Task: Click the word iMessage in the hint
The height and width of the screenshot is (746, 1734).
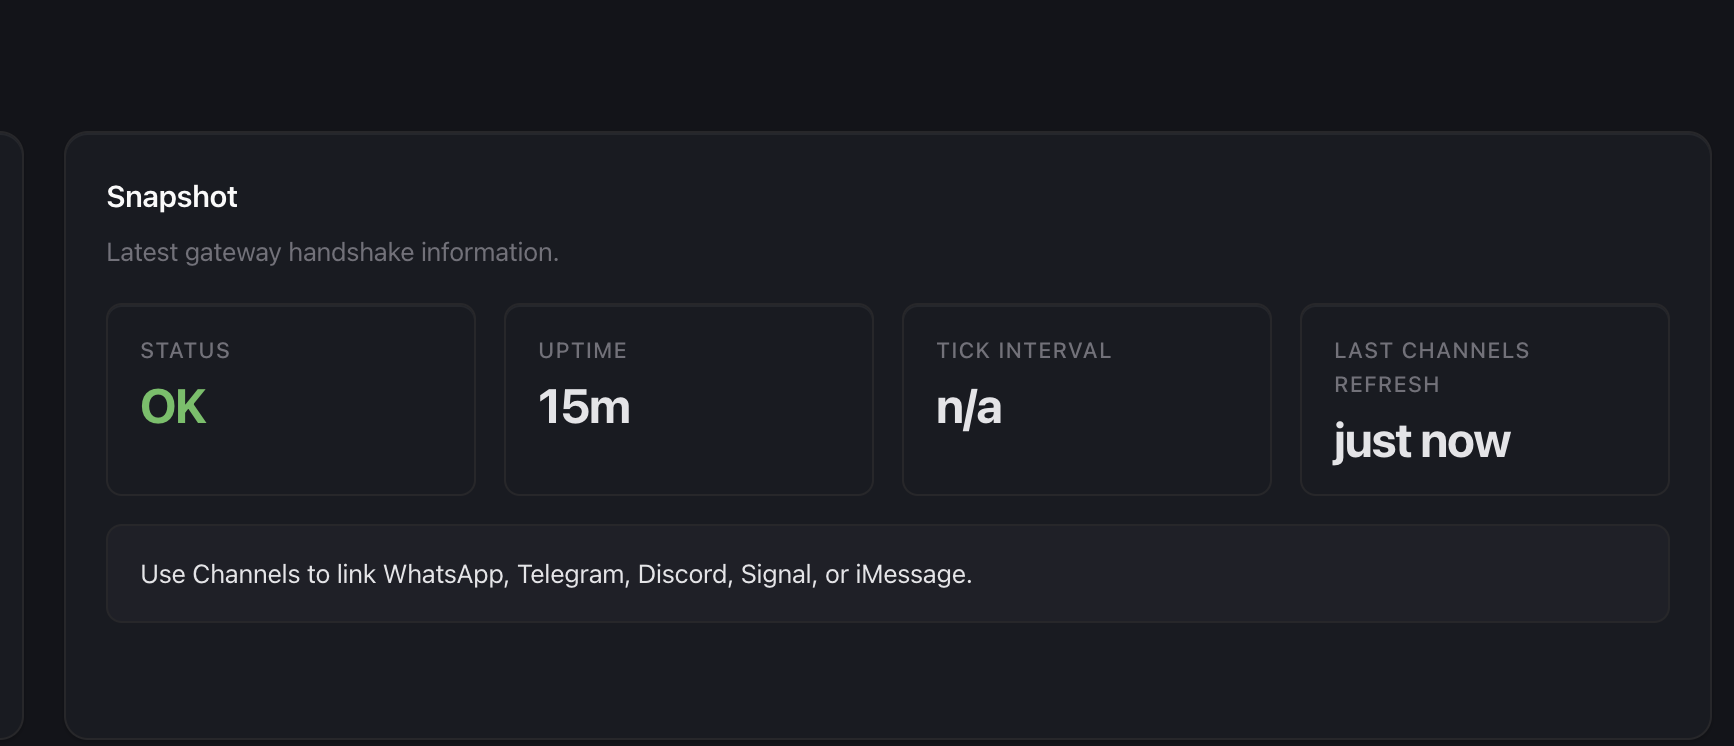Action: pos(913,574)
